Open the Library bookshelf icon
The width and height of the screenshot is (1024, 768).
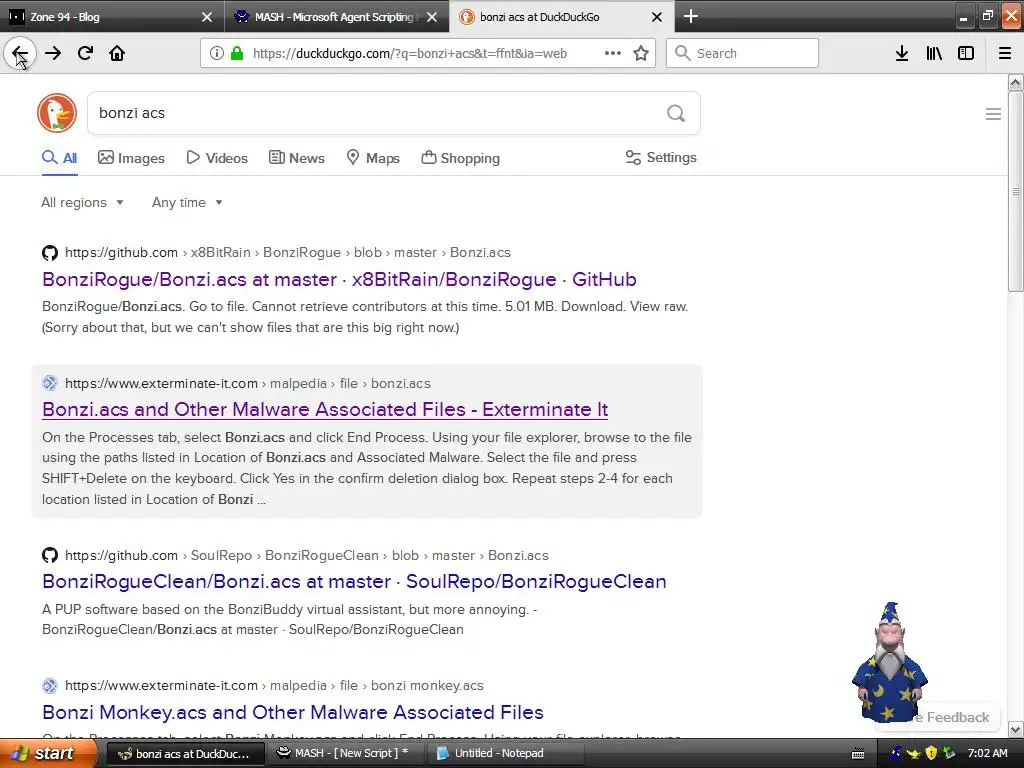tap(934, 54)
